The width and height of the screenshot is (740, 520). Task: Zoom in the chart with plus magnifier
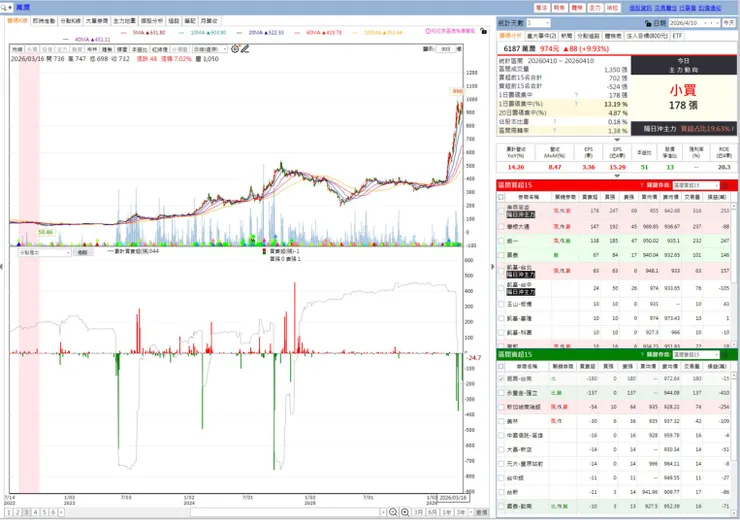click(x=405, y=512)
